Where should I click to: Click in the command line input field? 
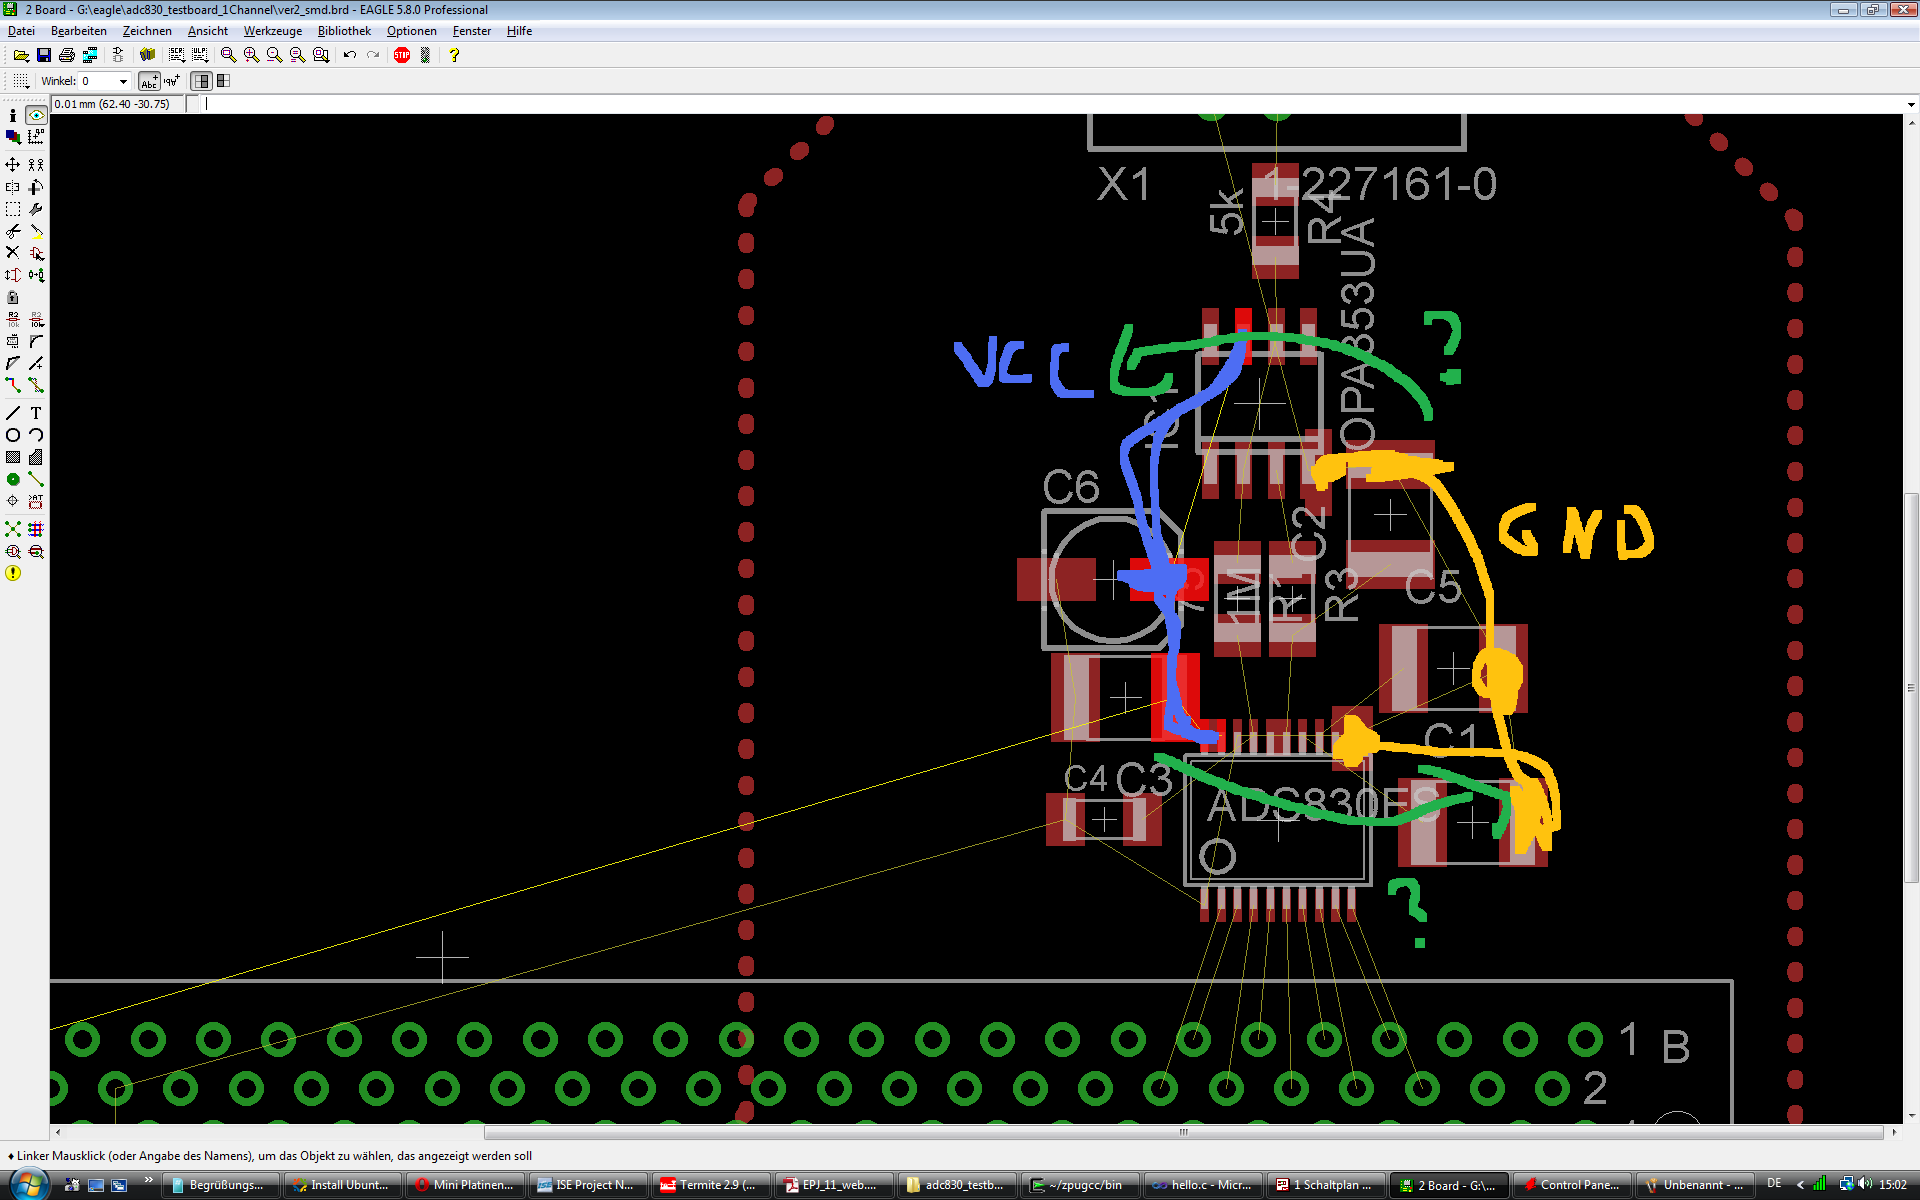(x=1052, y=104)
